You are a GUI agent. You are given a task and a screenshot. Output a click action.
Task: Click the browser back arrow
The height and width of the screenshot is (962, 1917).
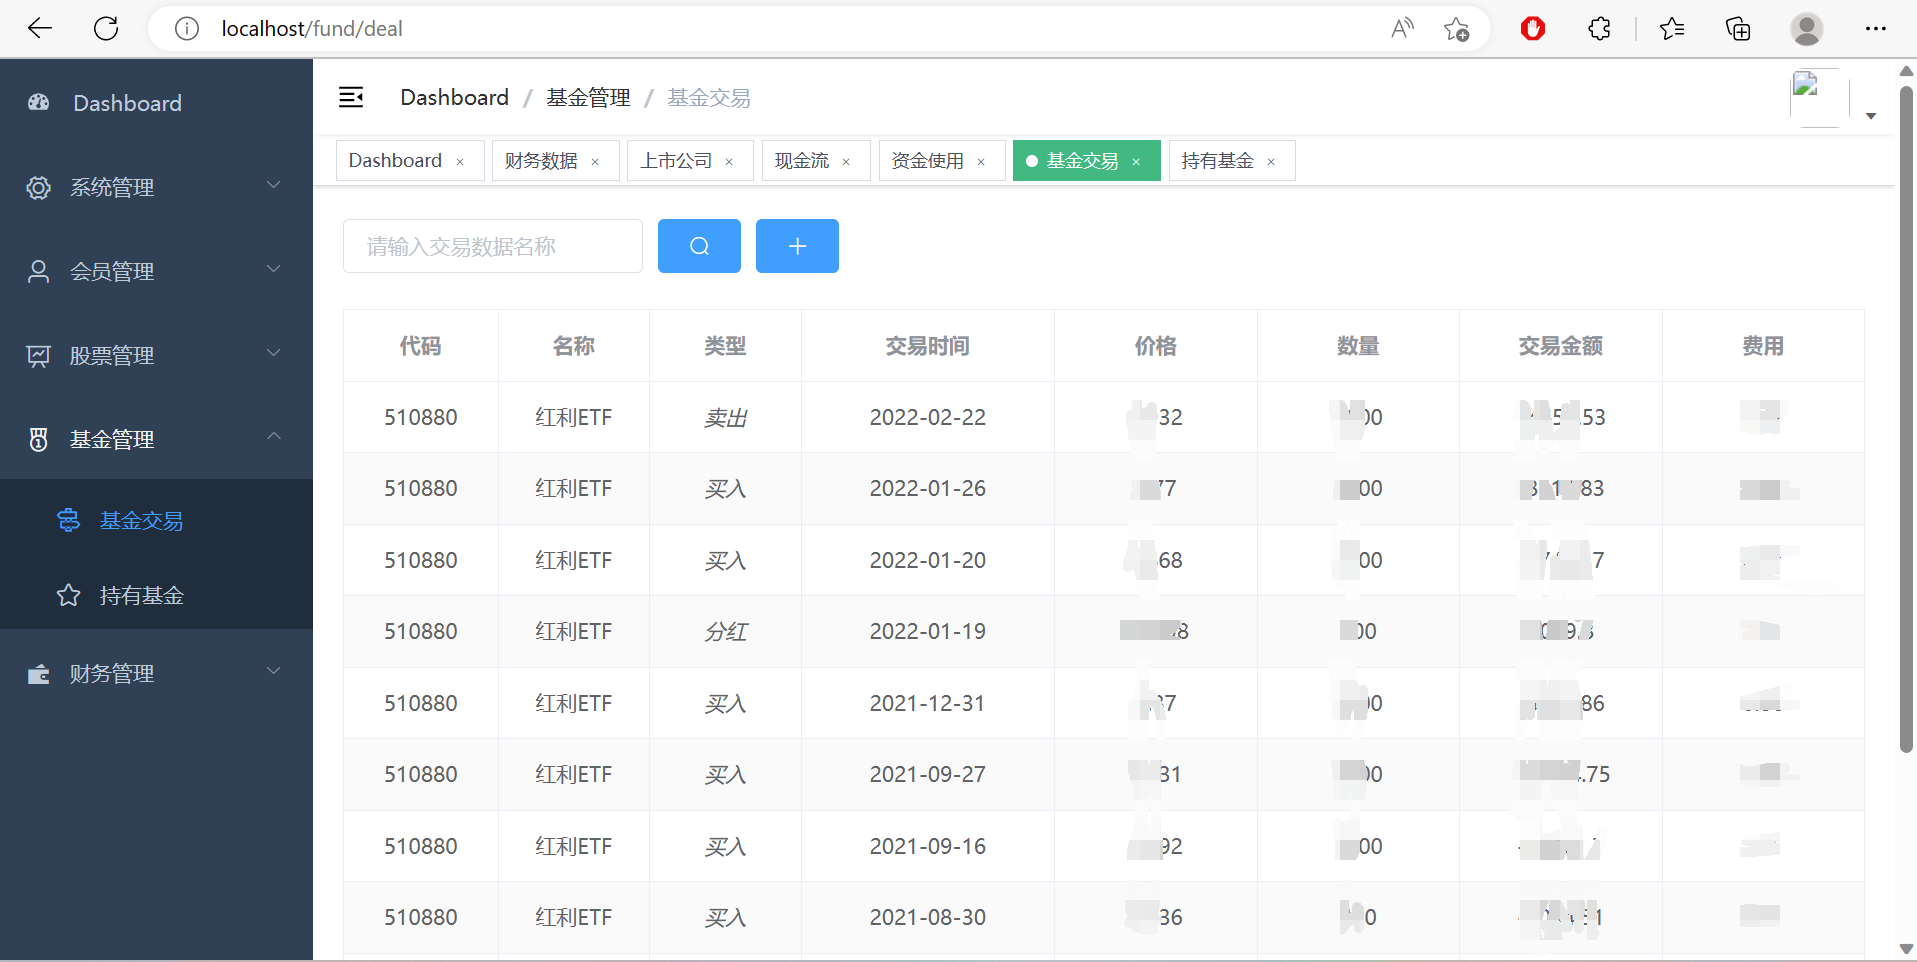[40, 29]
